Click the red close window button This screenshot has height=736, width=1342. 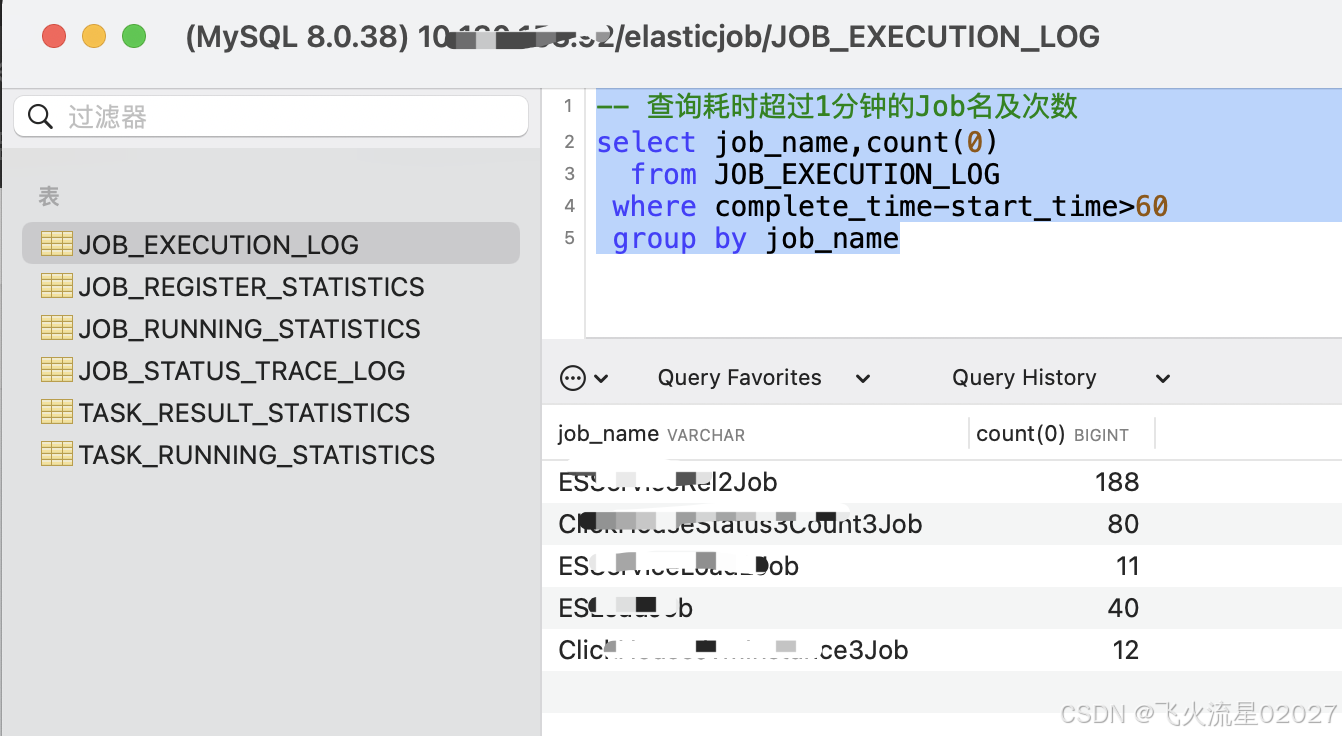[x=54, y=37]
